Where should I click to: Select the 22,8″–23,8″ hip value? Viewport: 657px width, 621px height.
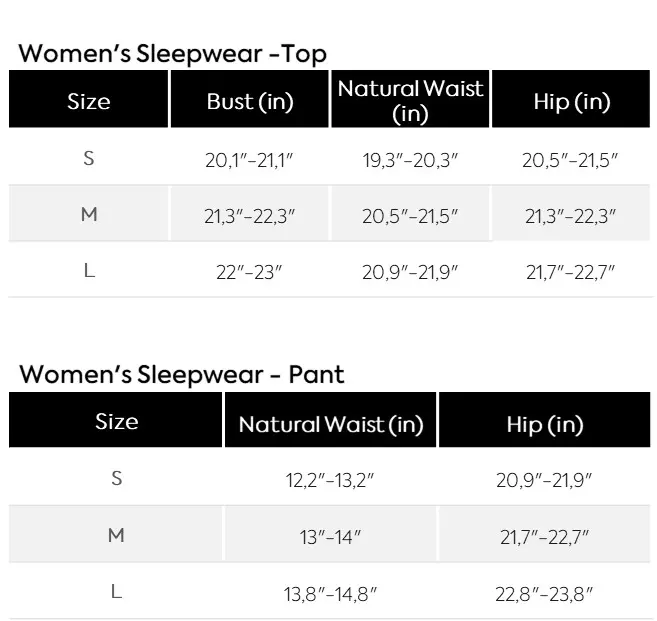pos(545,594)
